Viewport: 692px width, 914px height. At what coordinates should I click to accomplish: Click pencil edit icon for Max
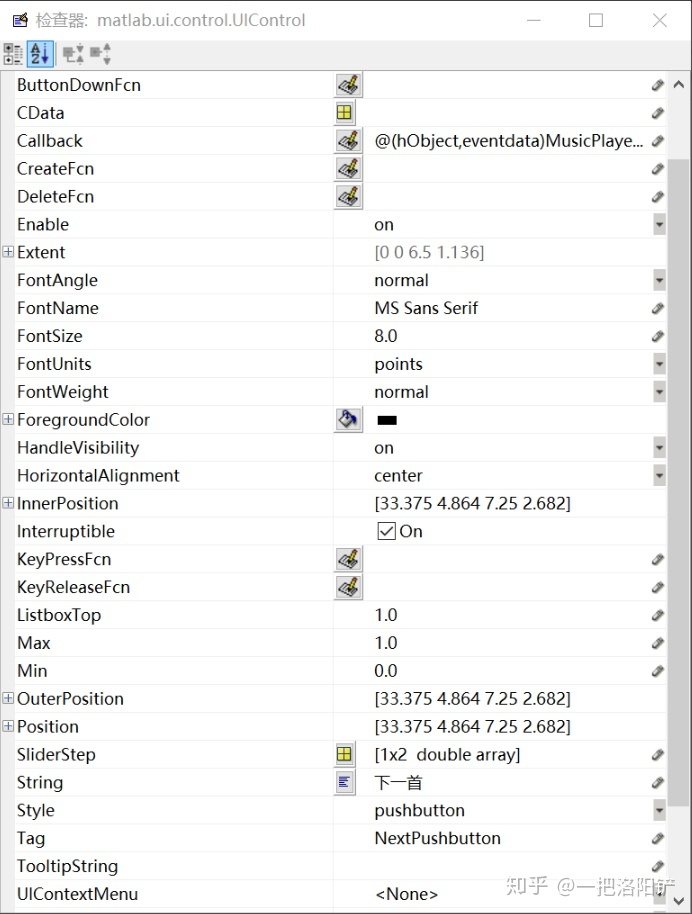click(x=658, y=643)
